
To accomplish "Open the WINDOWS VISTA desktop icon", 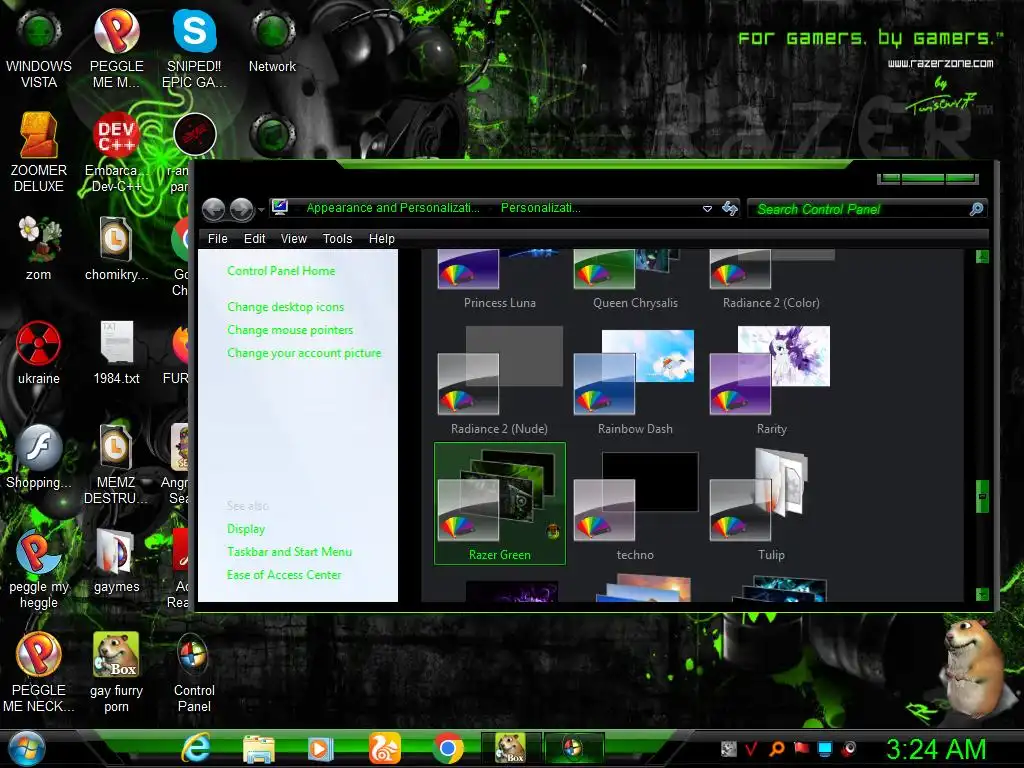I will pyautogui.click(x=39, y=50).
